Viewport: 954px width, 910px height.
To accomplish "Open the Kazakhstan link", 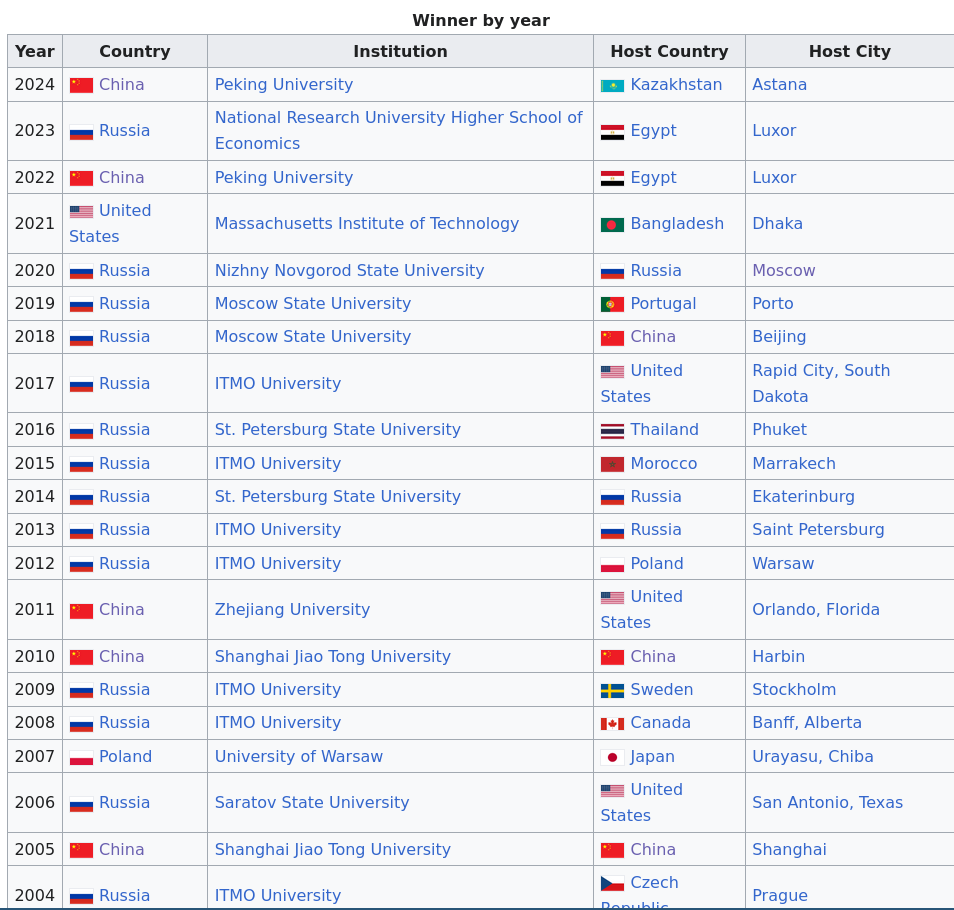I will coord(676,85).
